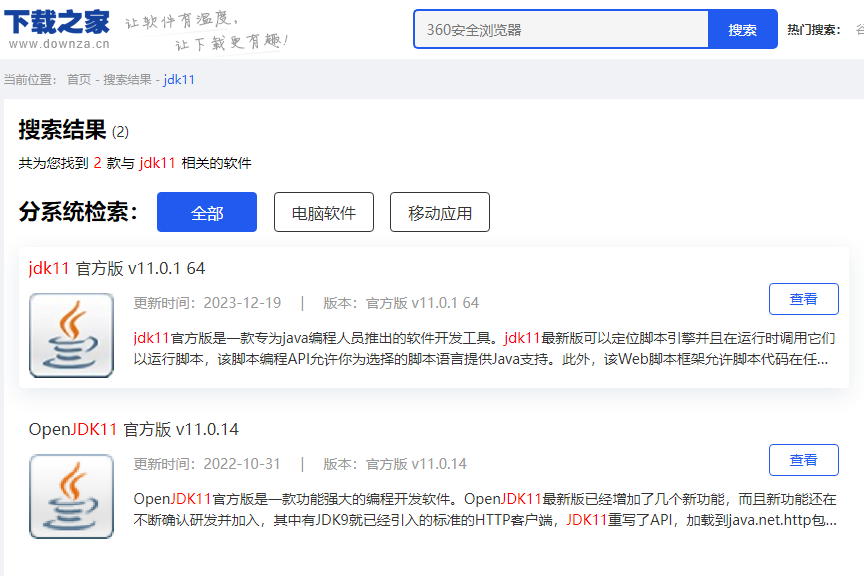
Task: Open OpenJDK11 官方版 v11.0.14 title link
Action: (133, 429)
